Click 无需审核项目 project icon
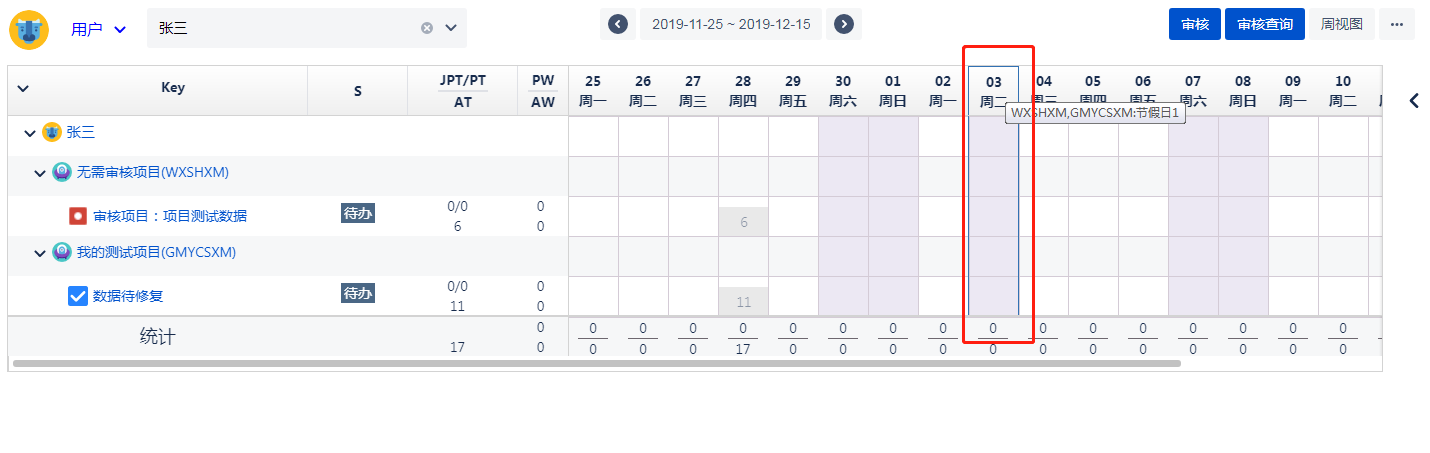The height and width of the screenshot is (453, 1430). point(62,172)
